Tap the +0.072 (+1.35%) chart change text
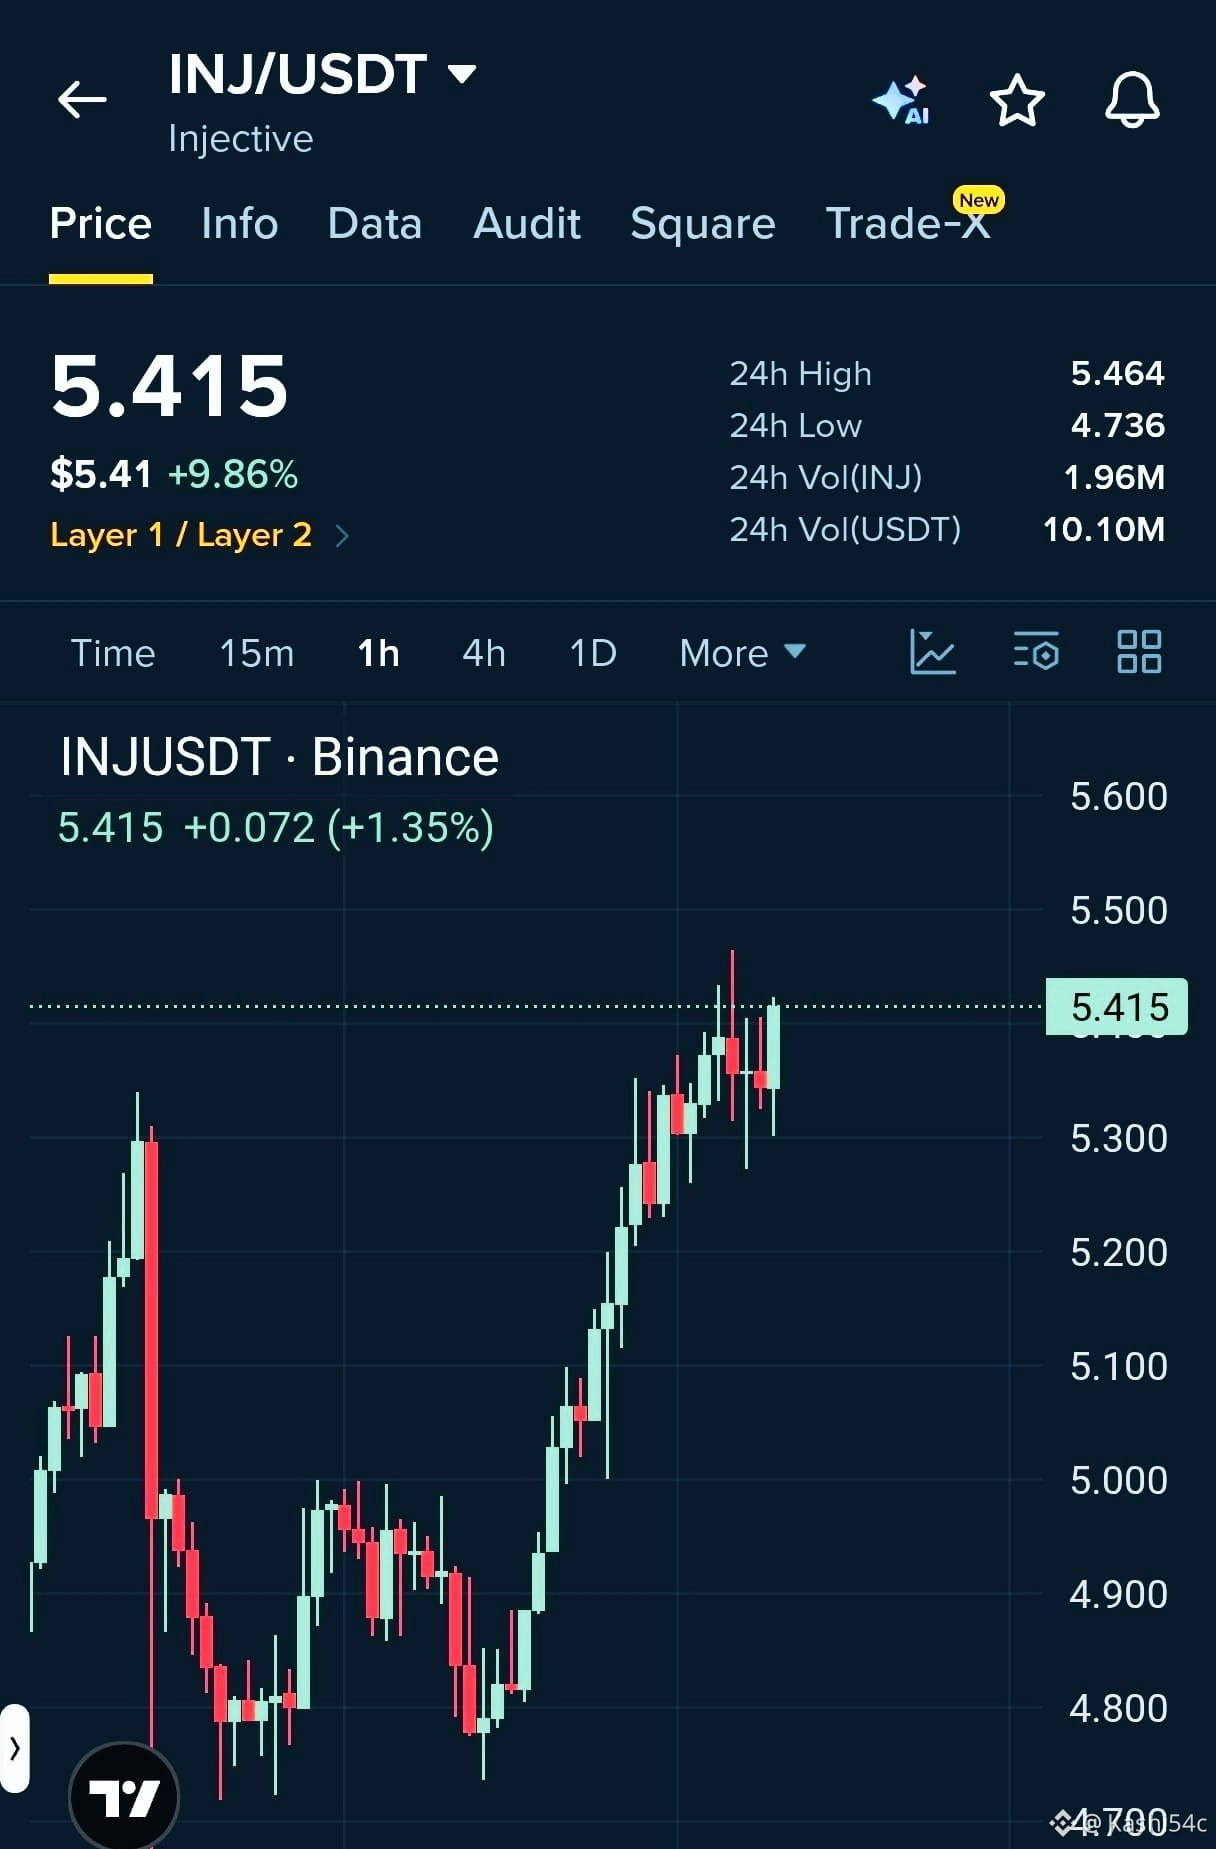 pos(339,828)
